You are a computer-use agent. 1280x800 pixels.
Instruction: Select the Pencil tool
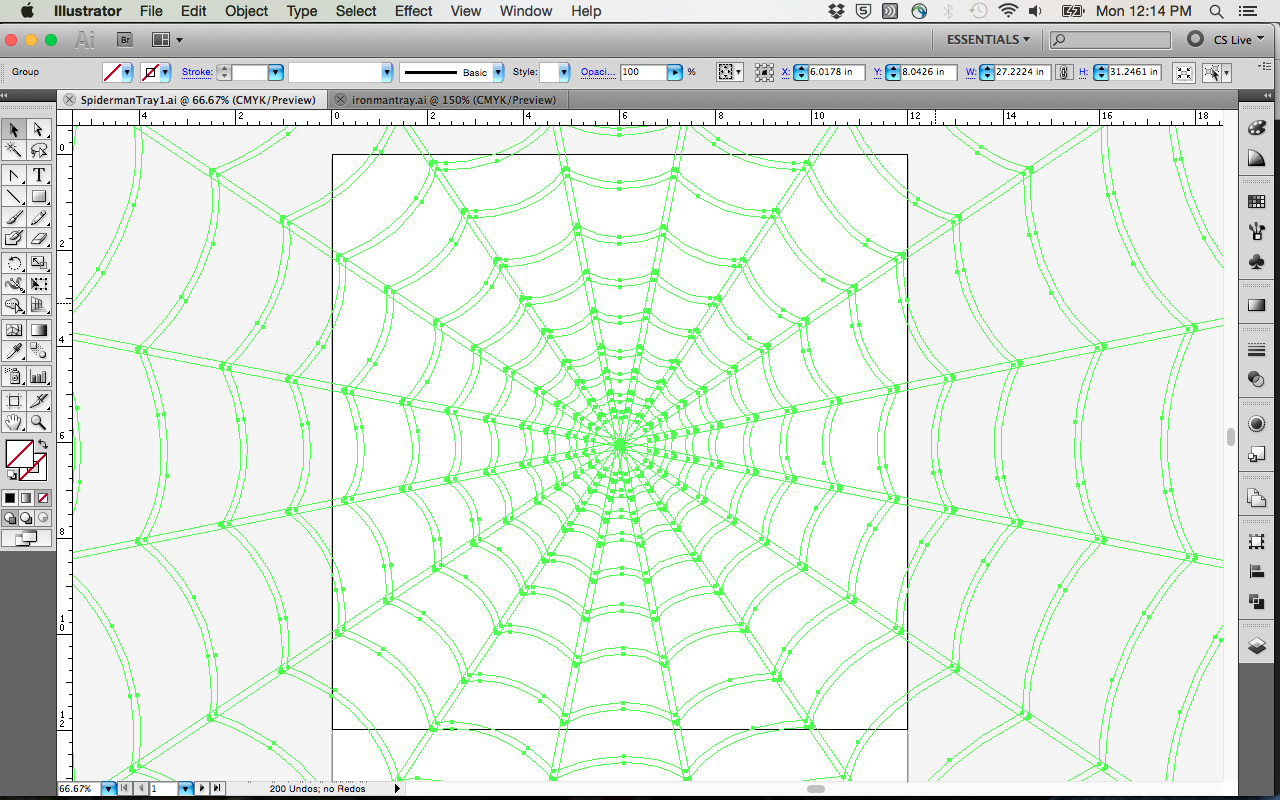[x=39, y=217]
